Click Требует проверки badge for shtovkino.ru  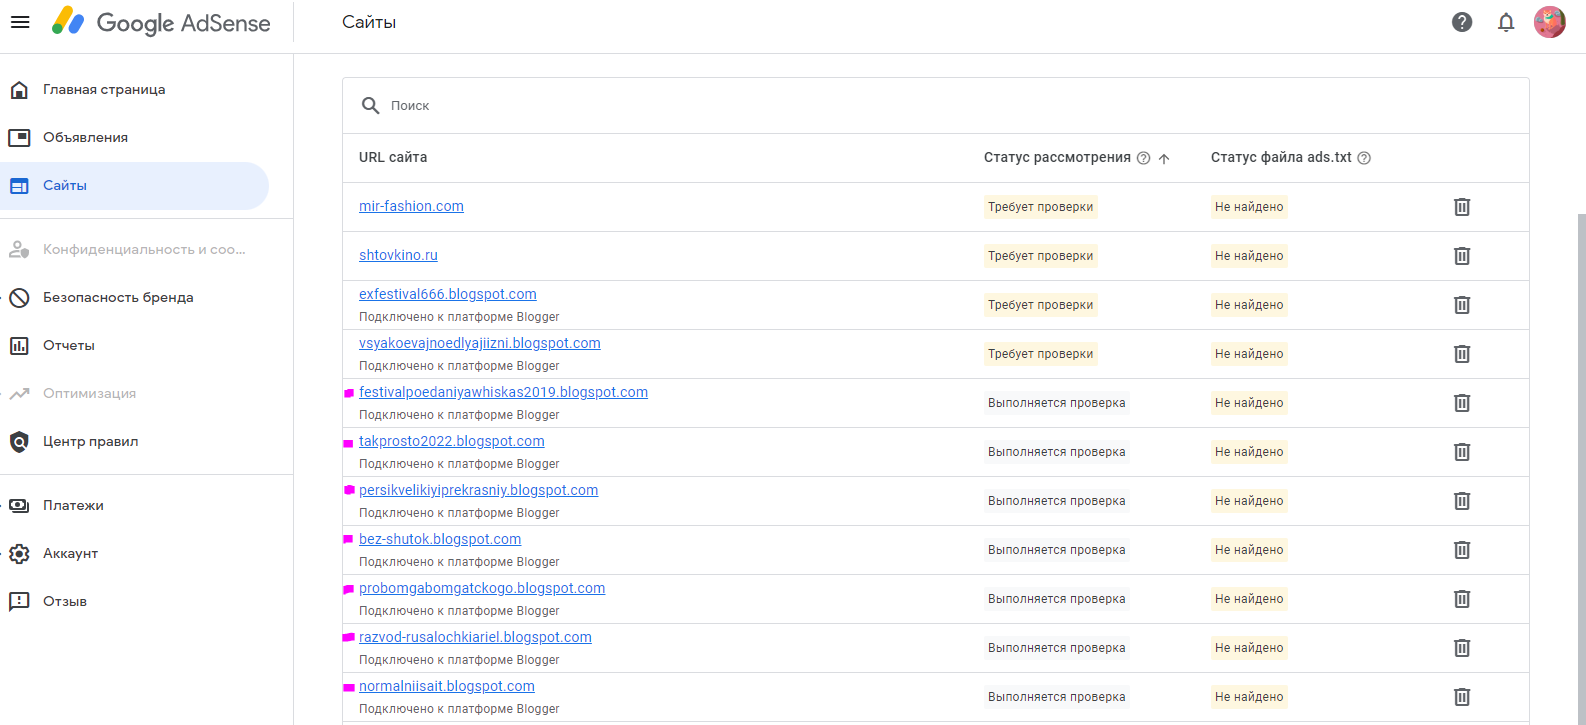coord(1040,256)
